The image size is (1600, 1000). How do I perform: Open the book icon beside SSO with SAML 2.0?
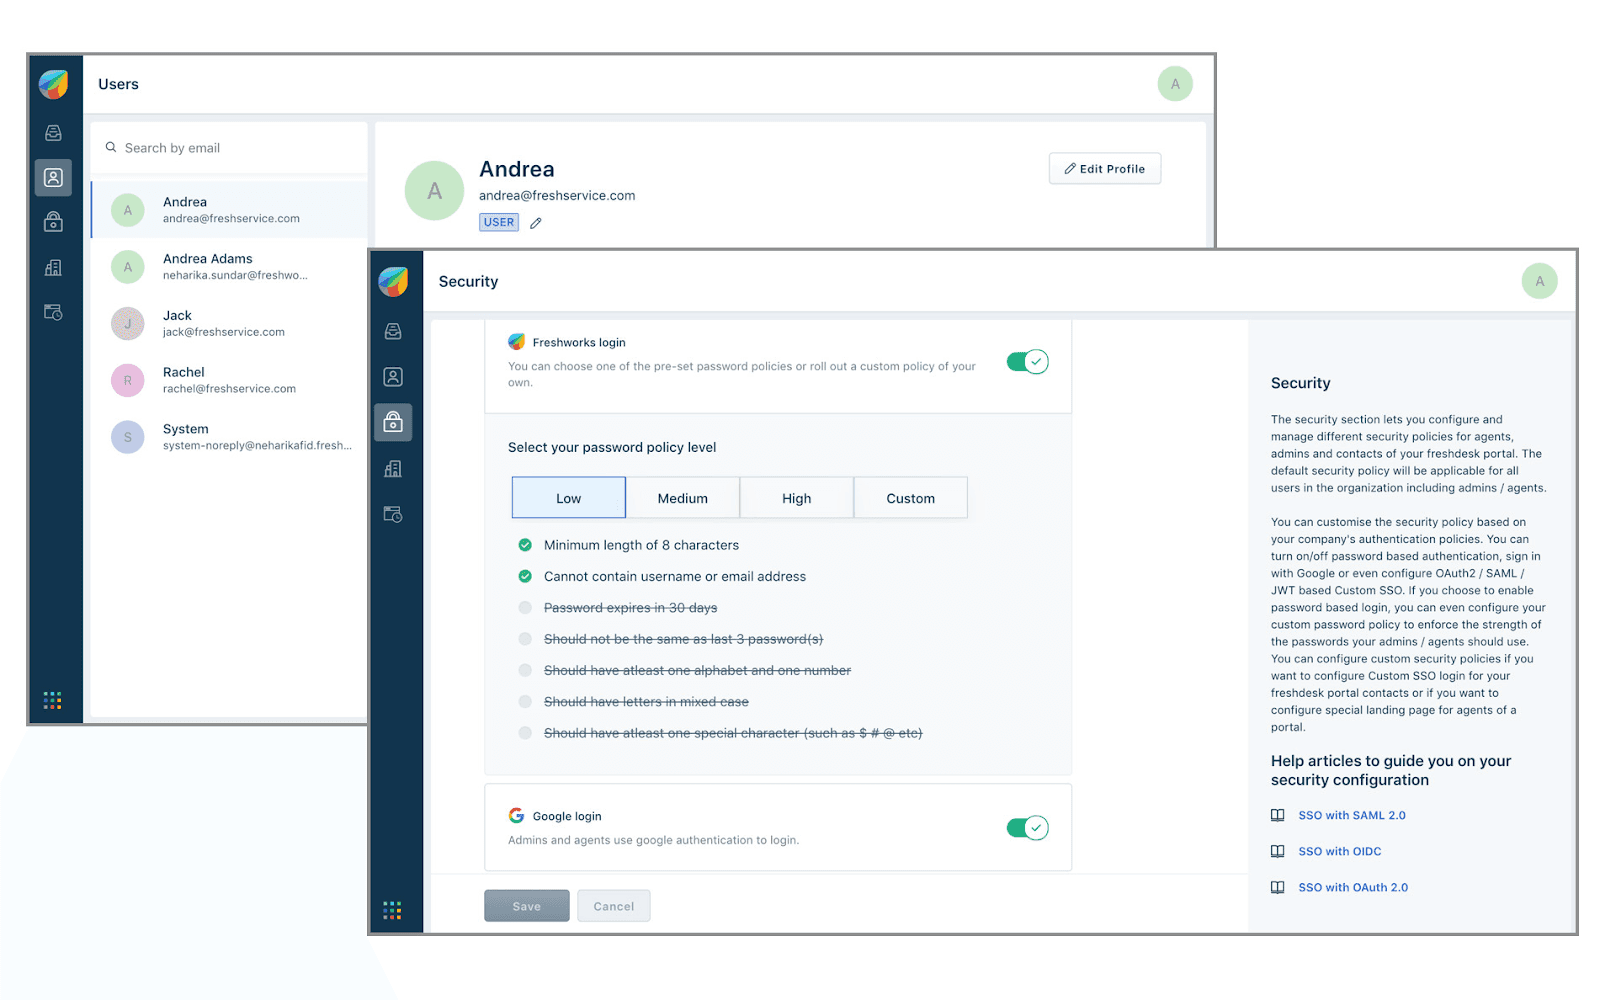[x=1277, y=815]
